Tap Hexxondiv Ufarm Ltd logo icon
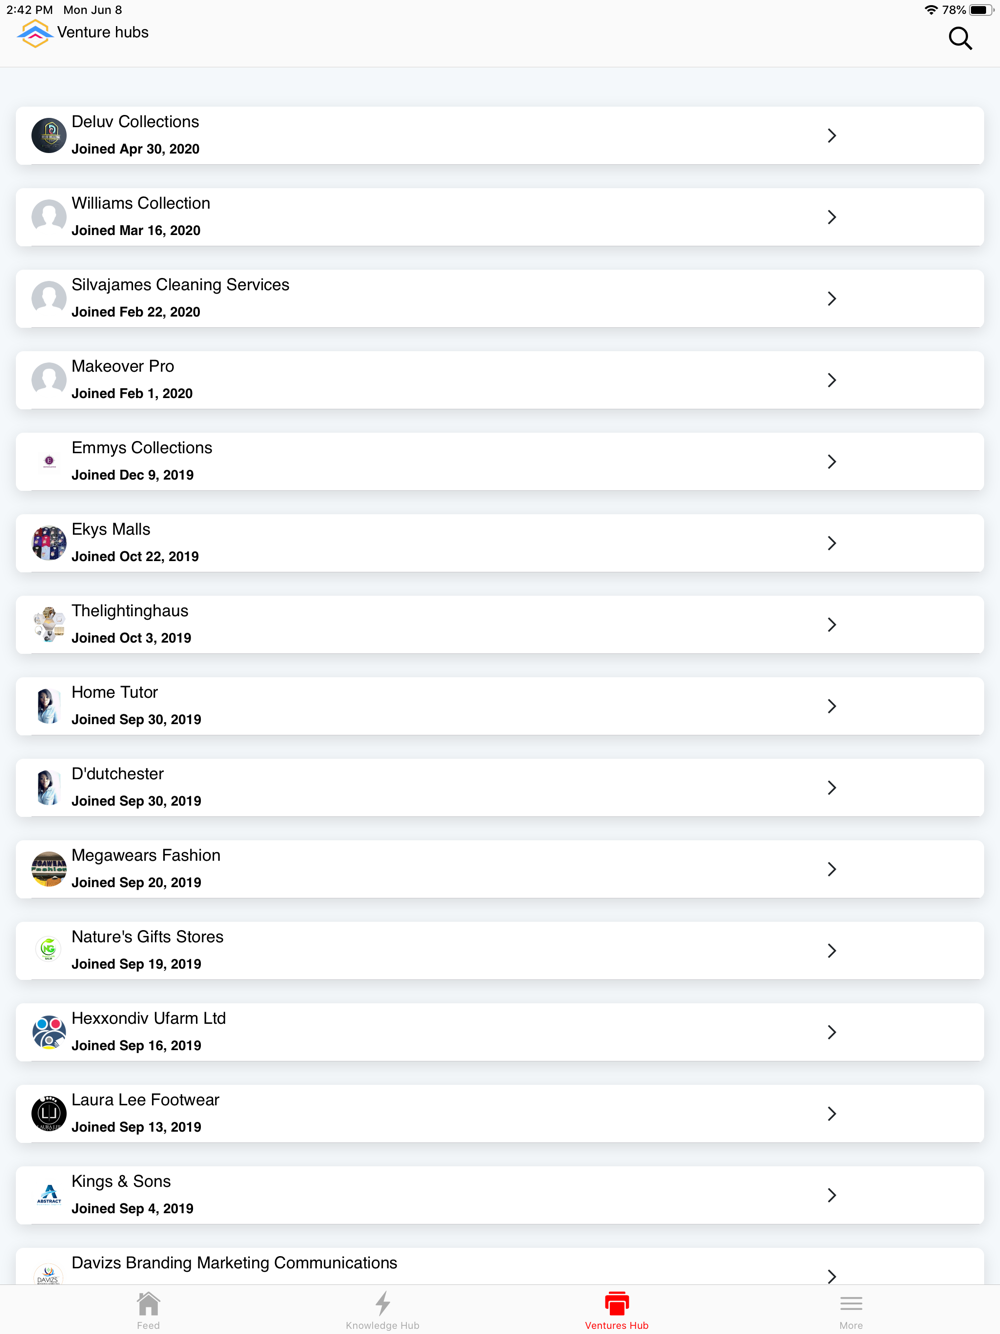Viewport: 1000px width, 1334px height. click(49, 1032)
